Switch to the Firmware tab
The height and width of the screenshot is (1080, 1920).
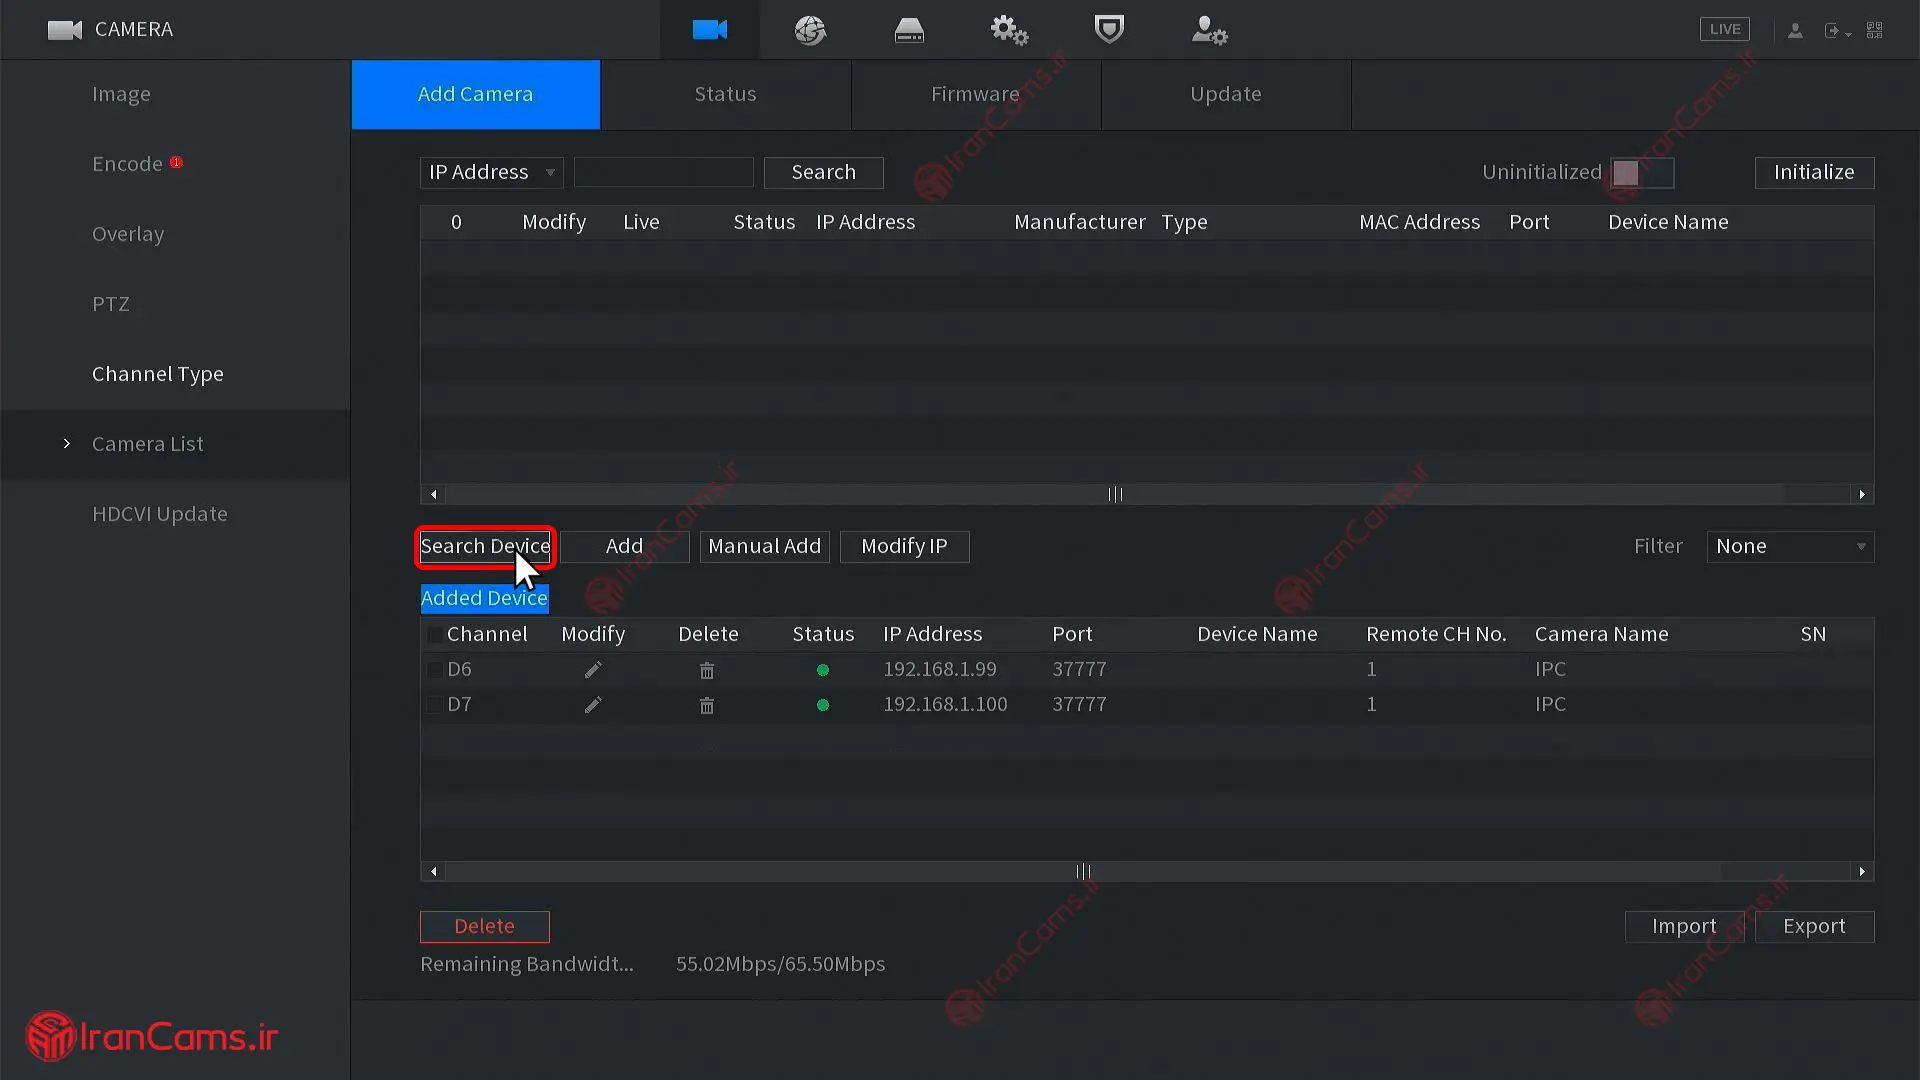(976, 94)
